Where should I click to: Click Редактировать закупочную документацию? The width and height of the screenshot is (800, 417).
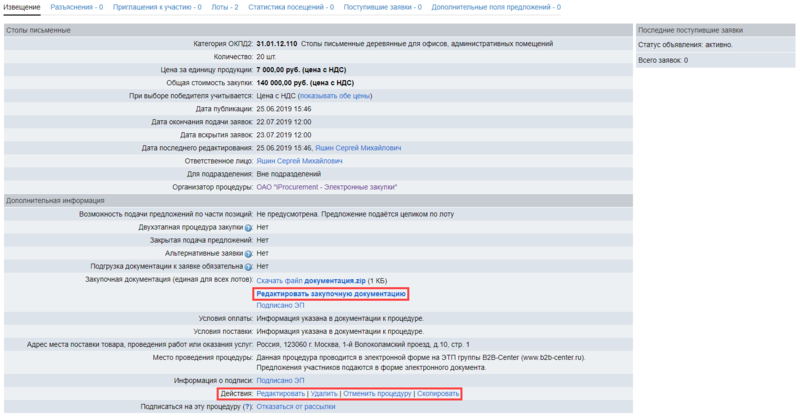331,294
